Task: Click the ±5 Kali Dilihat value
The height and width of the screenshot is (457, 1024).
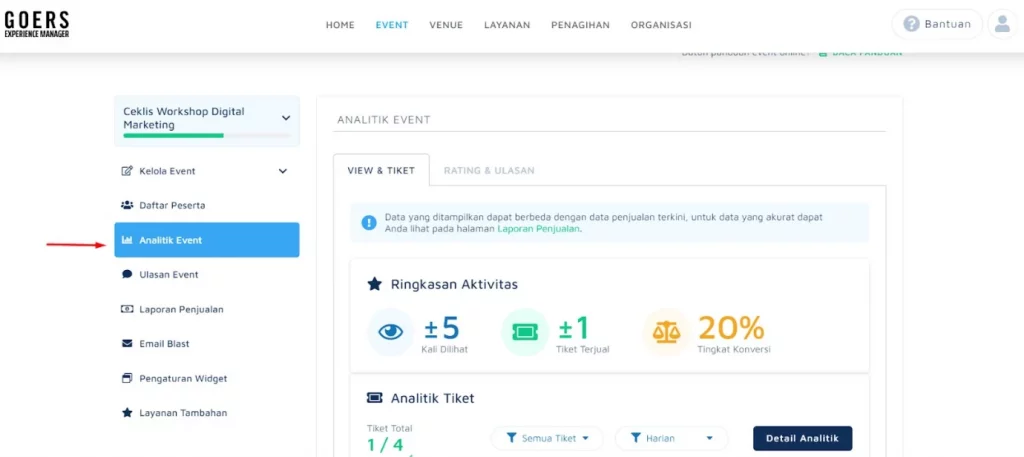Action: pyautogui.click(x=442, y=328)
